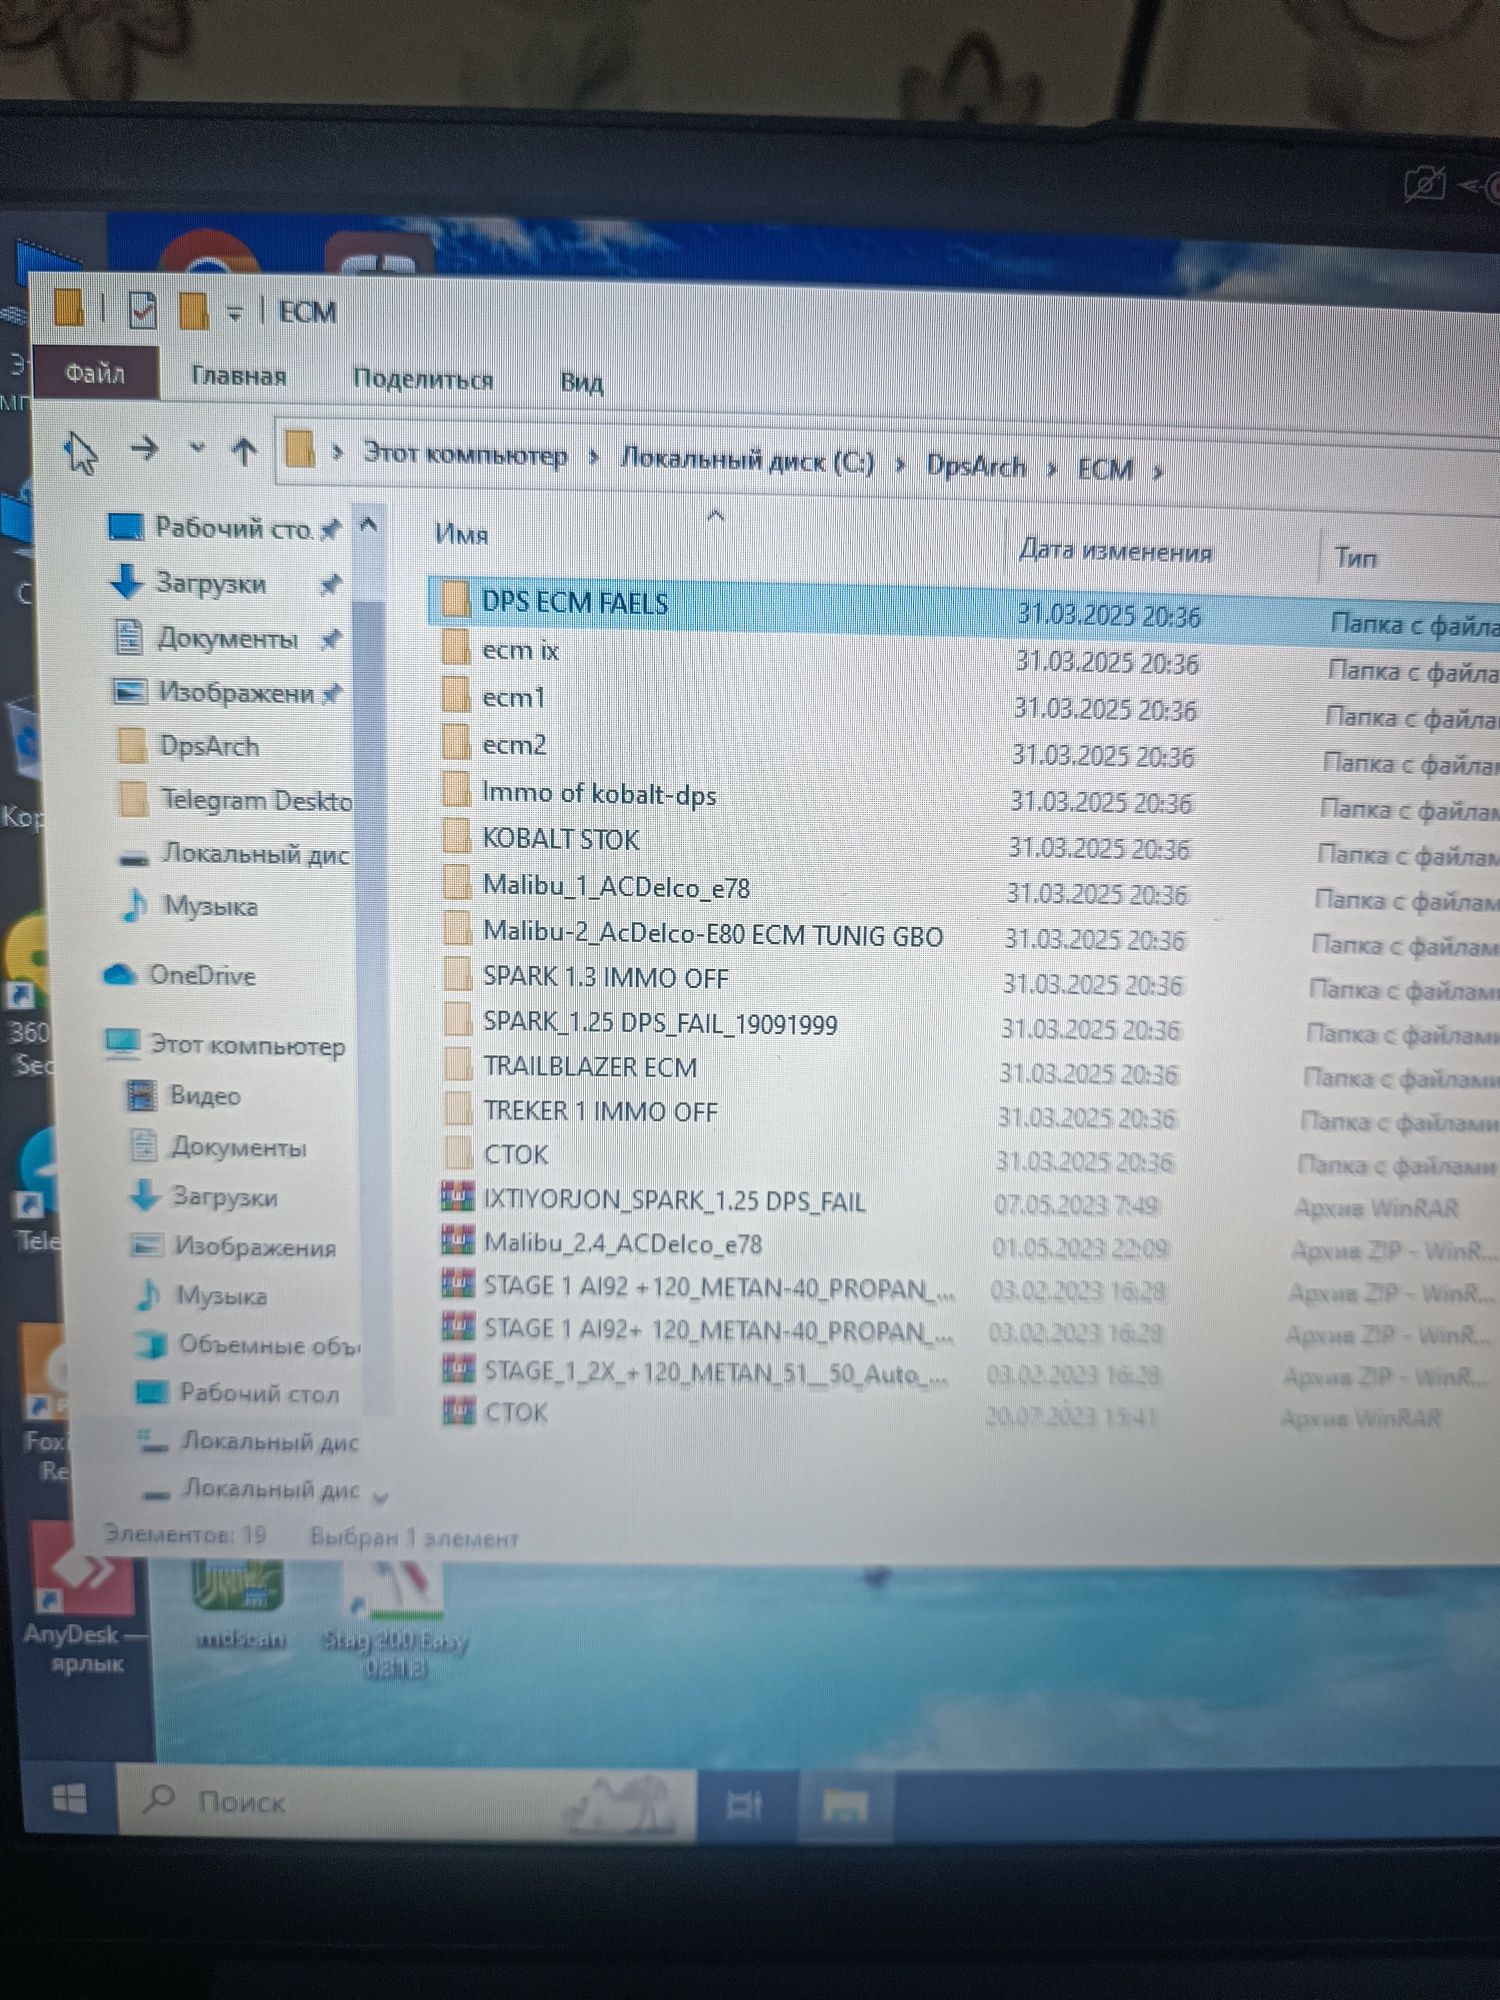Select the KOBALT STOK folder

(561, 839)
